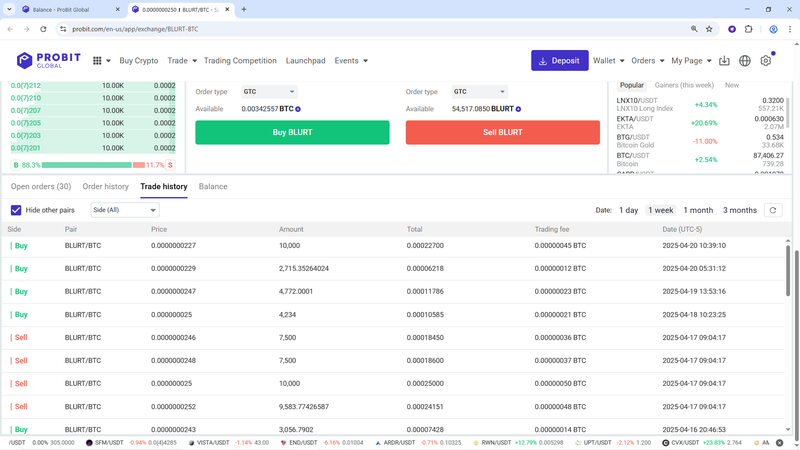Switch to Balance tab
800x450 pixels.
[213, 187]
